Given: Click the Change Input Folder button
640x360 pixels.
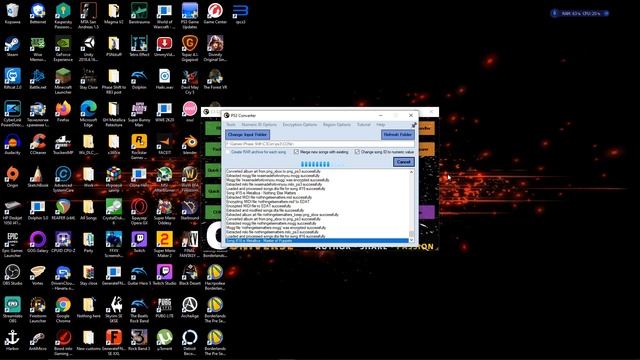Looking at the screenshot, I should [x=247, y=134].
